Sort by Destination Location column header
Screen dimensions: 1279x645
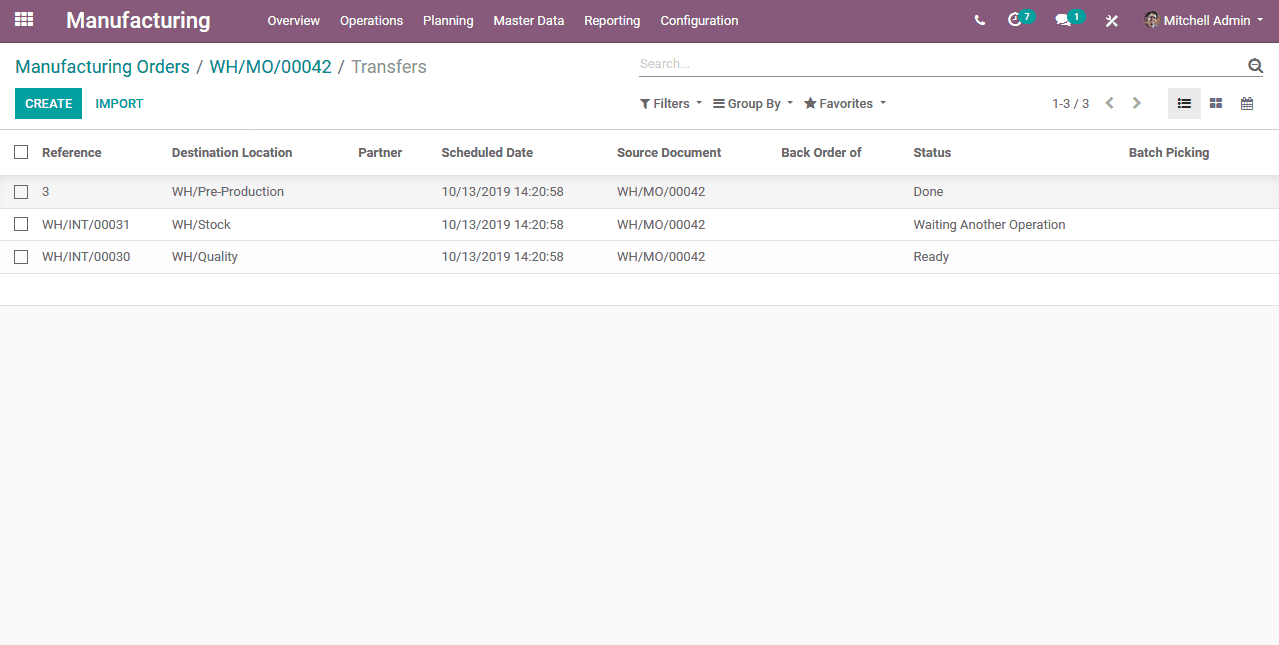click(232, 153)
